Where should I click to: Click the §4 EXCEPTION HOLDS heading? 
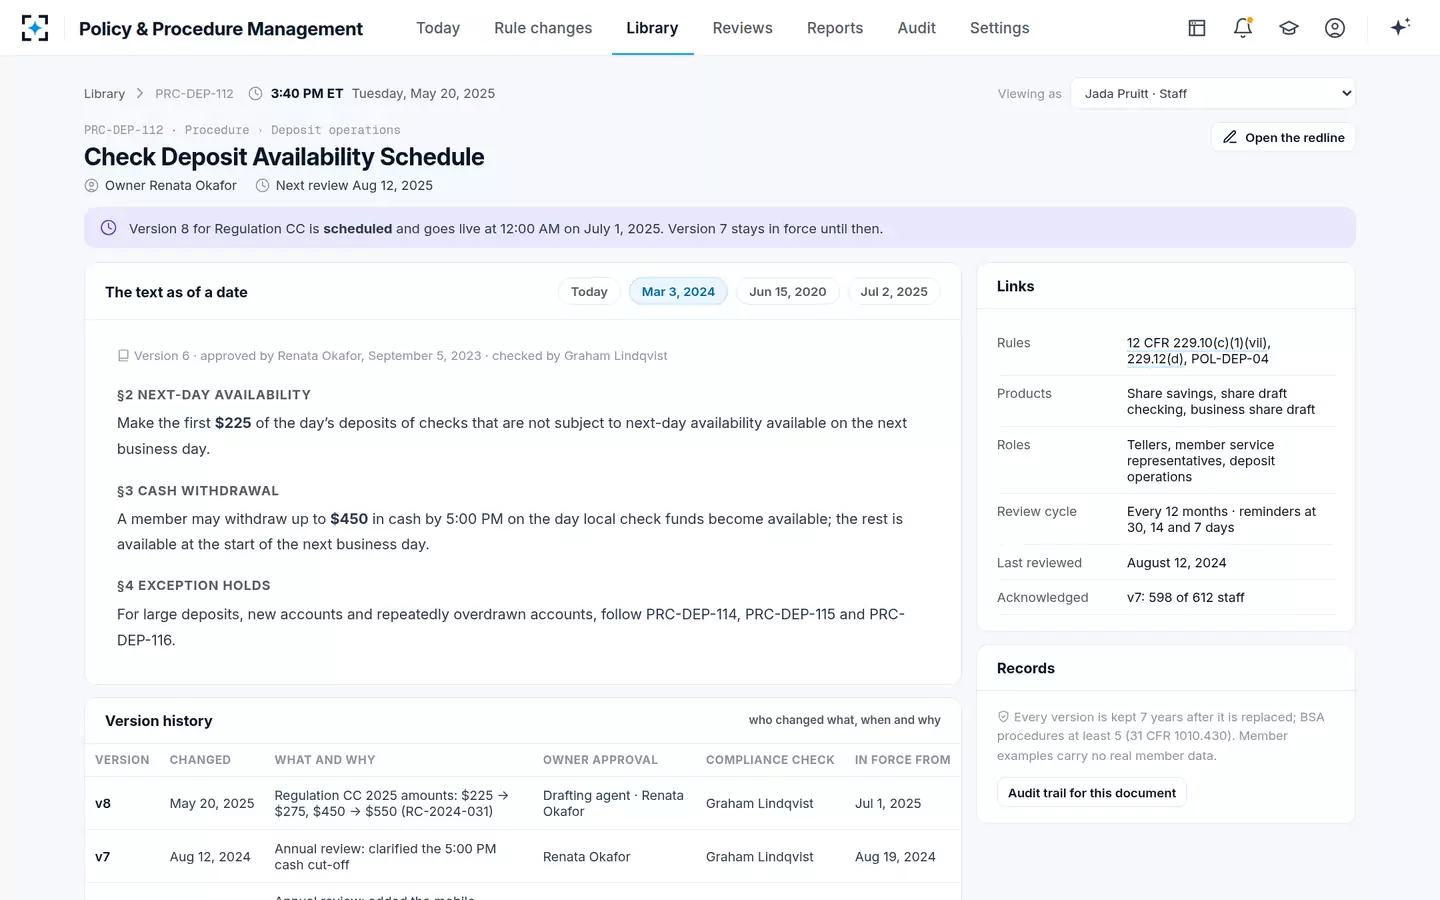[194, 586]
